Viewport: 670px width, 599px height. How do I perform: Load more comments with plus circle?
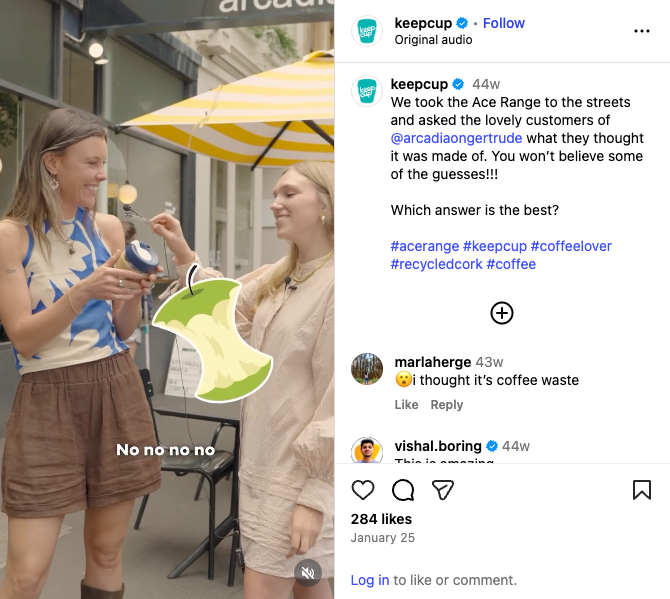[502, 313]
